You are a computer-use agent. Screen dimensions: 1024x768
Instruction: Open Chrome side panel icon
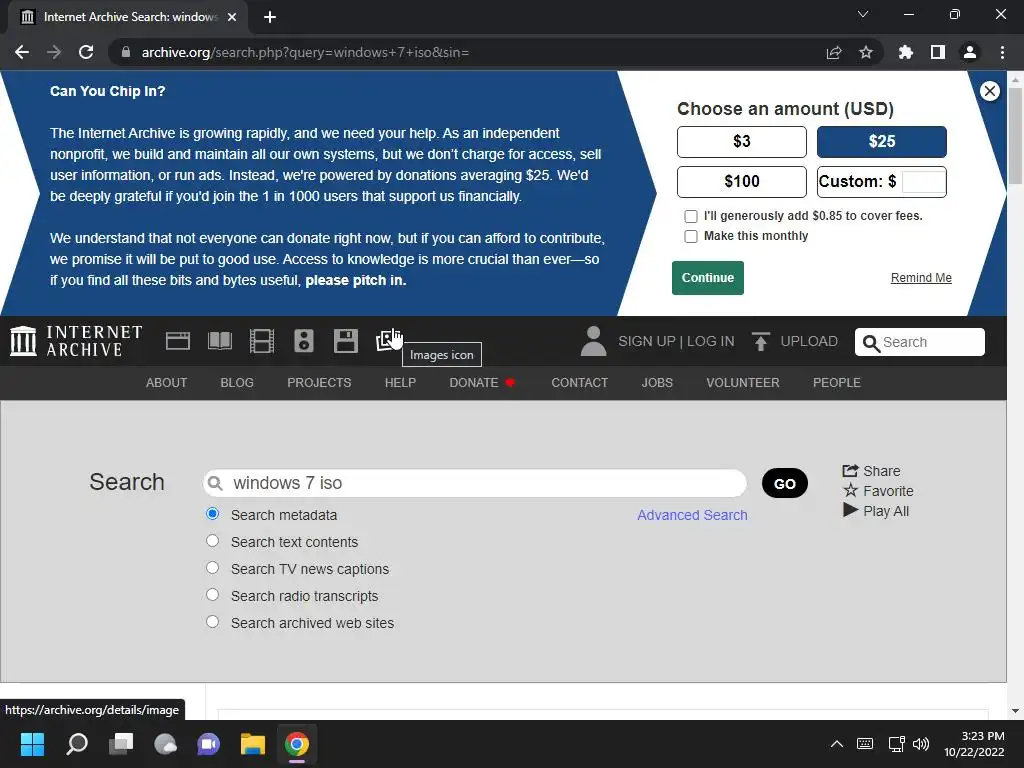938,52
